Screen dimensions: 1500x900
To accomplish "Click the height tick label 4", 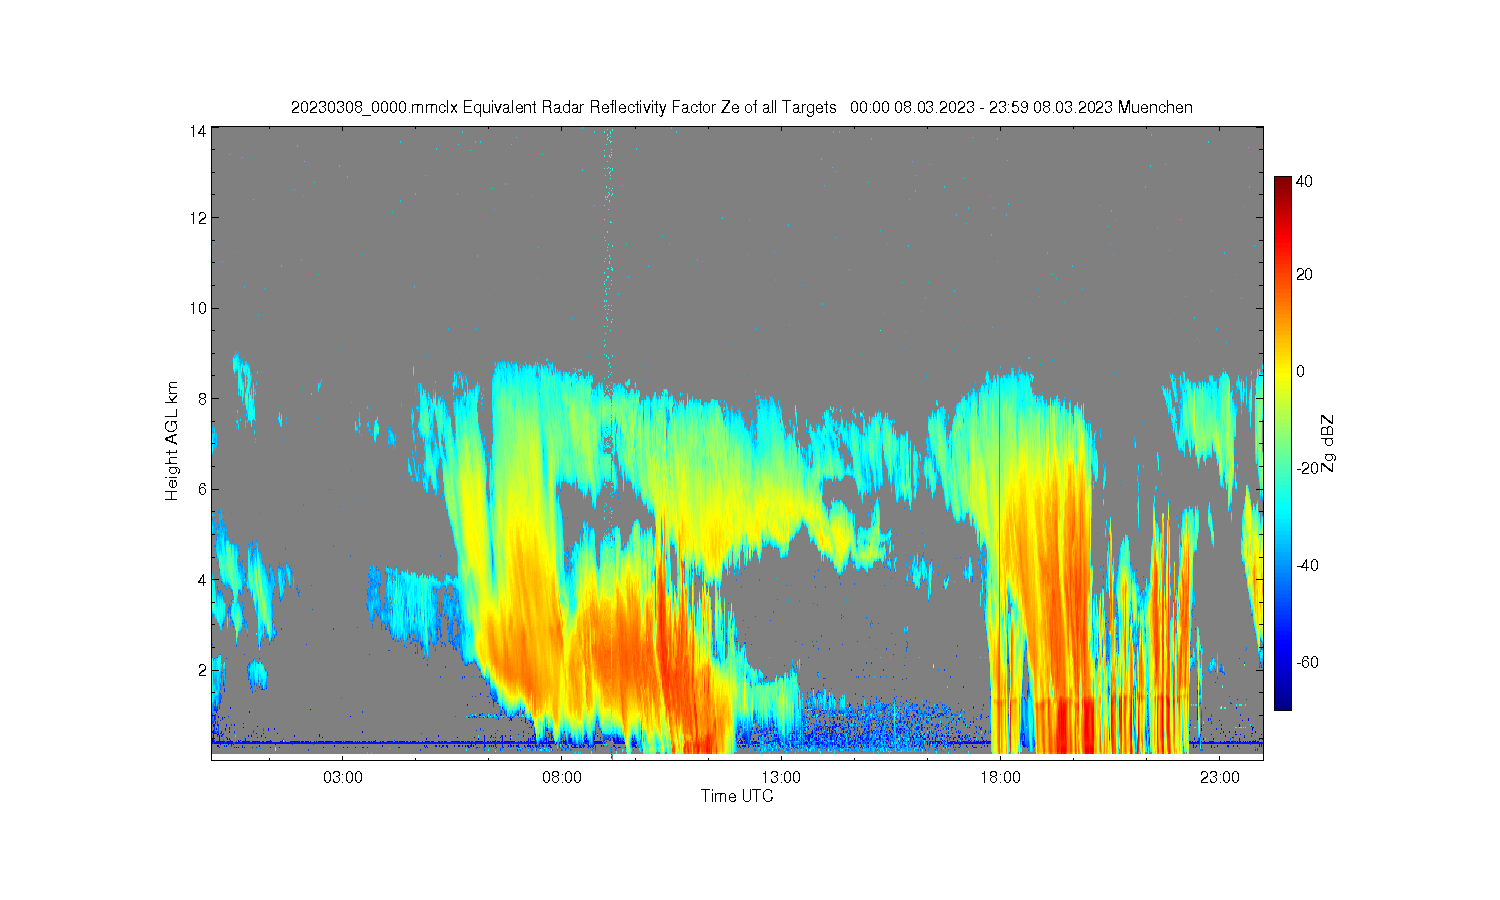I will click(202, 580).
